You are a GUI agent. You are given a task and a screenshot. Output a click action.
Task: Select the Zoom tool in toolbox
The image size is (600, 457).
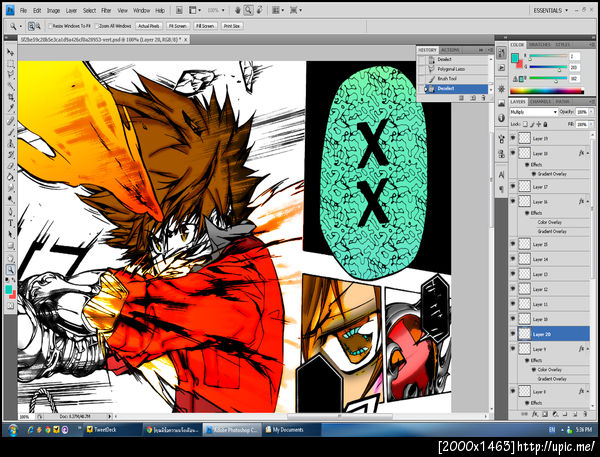(10, 269)
